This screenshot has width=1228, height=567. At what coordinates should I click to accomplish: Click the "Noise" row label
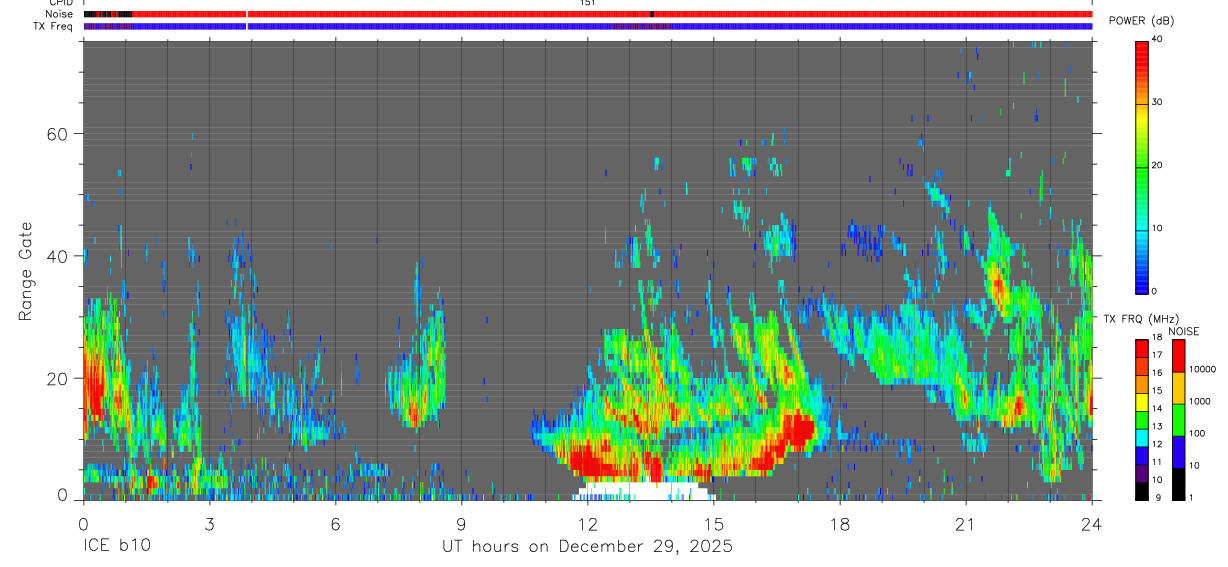[59, 15]
